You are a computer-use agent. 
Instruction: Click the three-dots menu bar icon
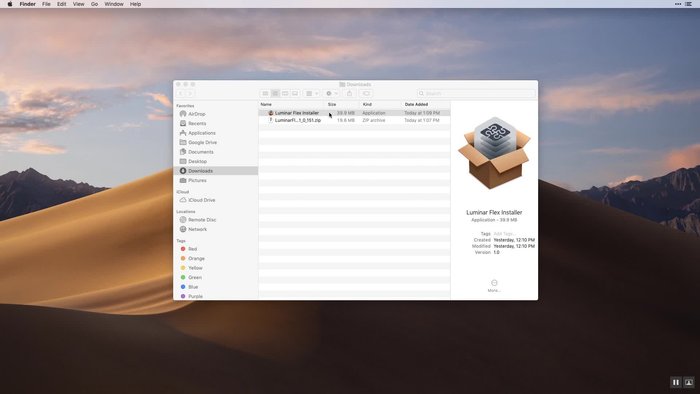point(678,4)
